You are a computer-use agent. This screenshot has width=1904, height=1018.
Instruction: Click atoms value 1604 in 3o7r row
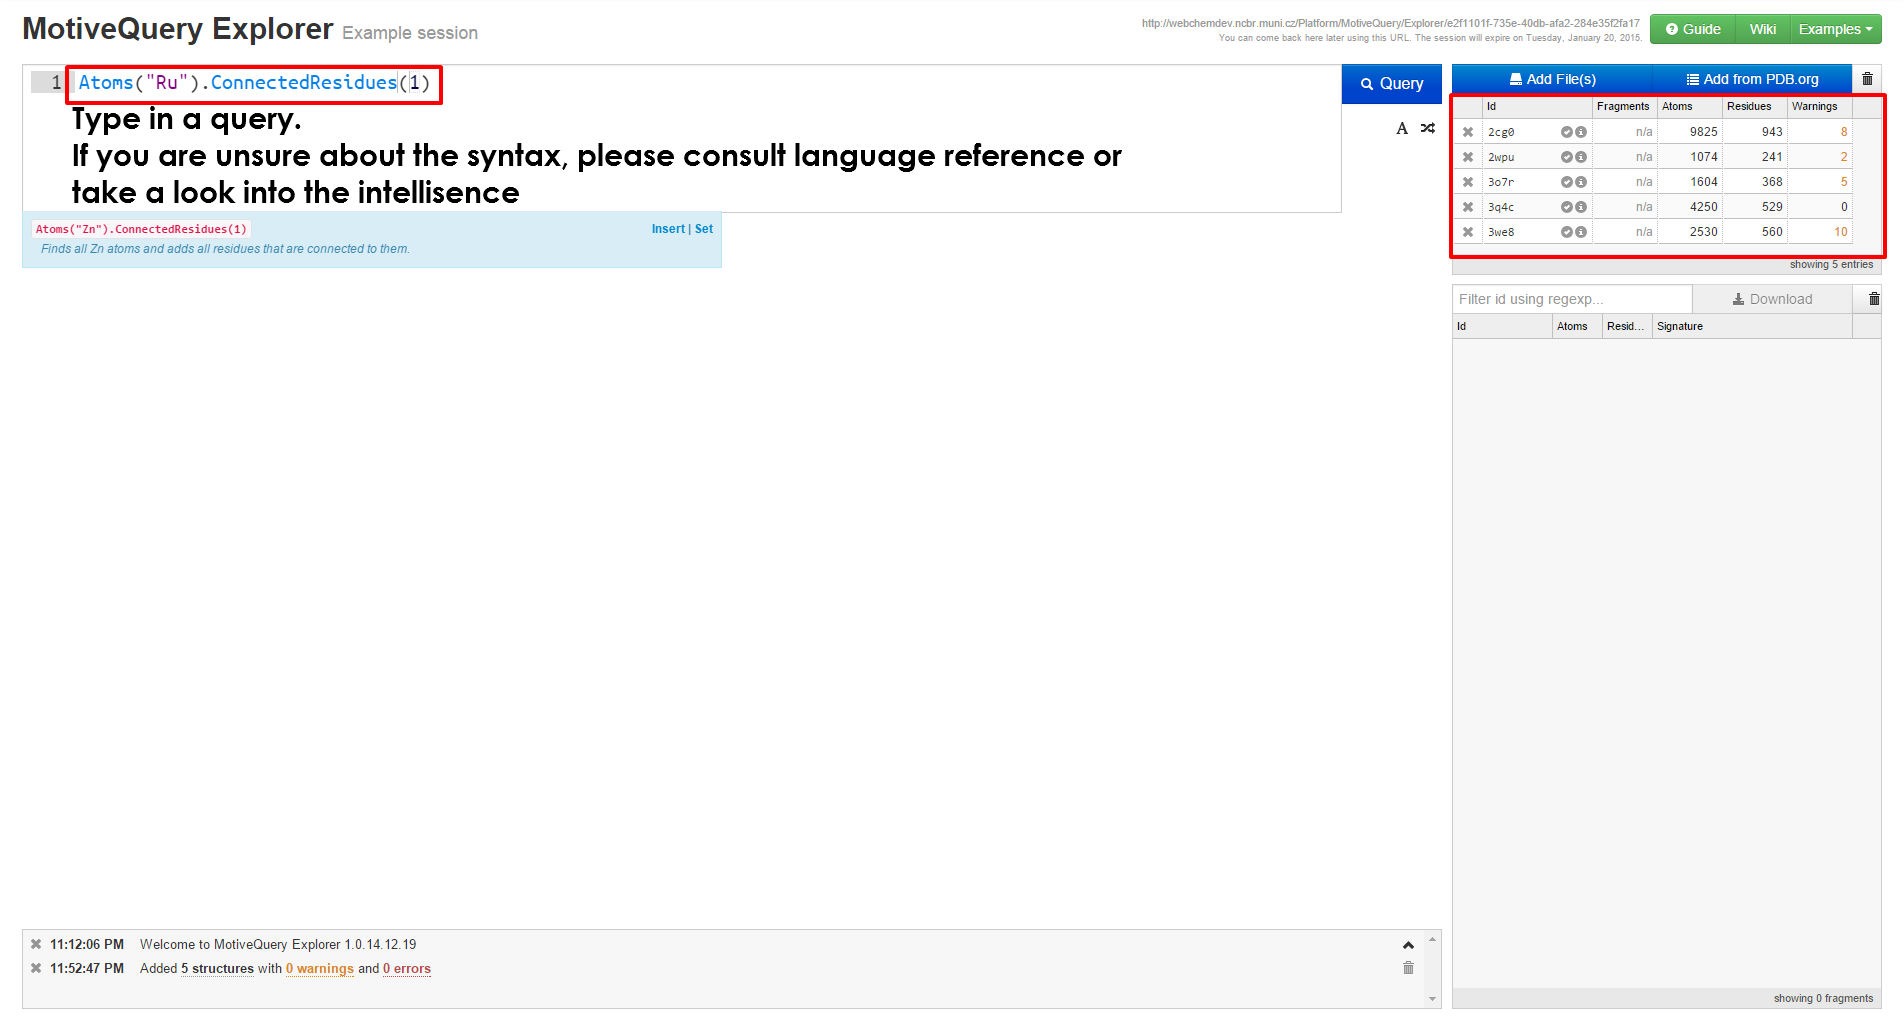pos(1703,182)
